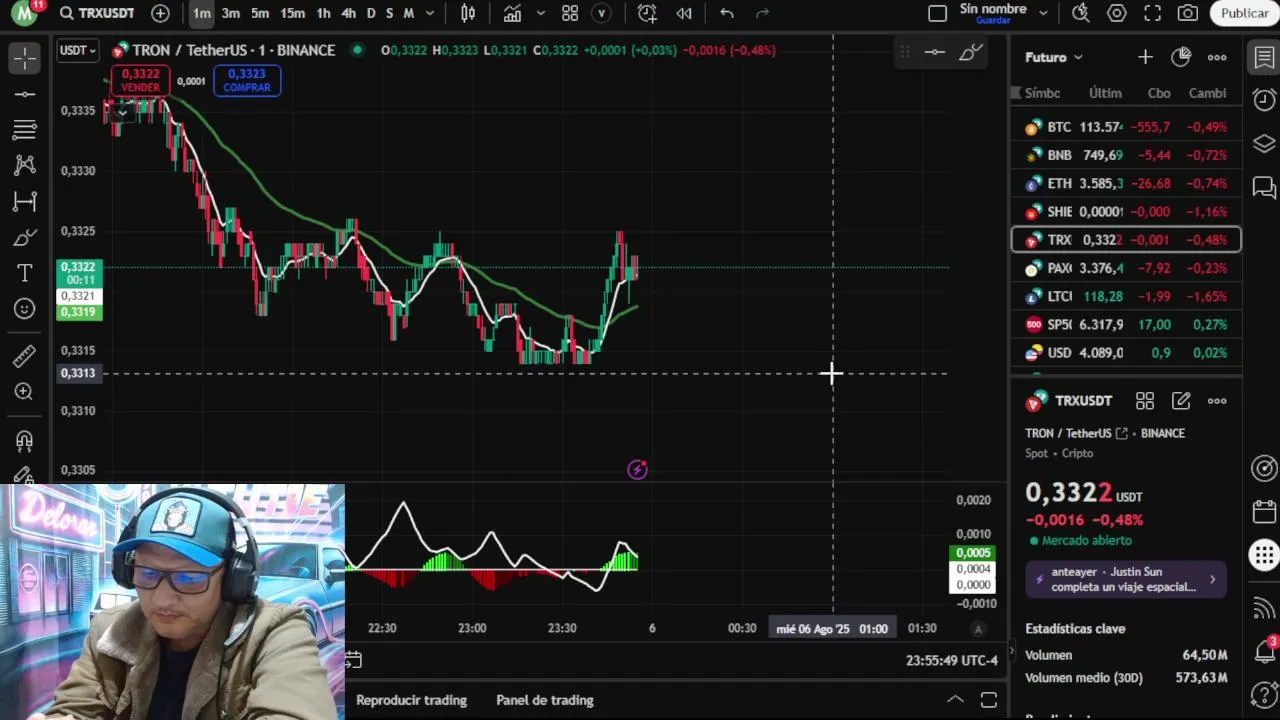Image resolution: width=1280 pixels, height=720 pixels.
Task: Open candlestick chart type menu
Action: click(468, 13)
